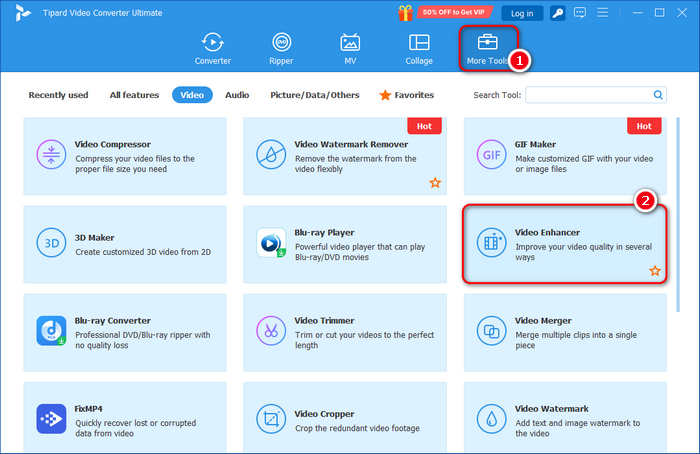Click the Video Cropper title text

[324, 414]
